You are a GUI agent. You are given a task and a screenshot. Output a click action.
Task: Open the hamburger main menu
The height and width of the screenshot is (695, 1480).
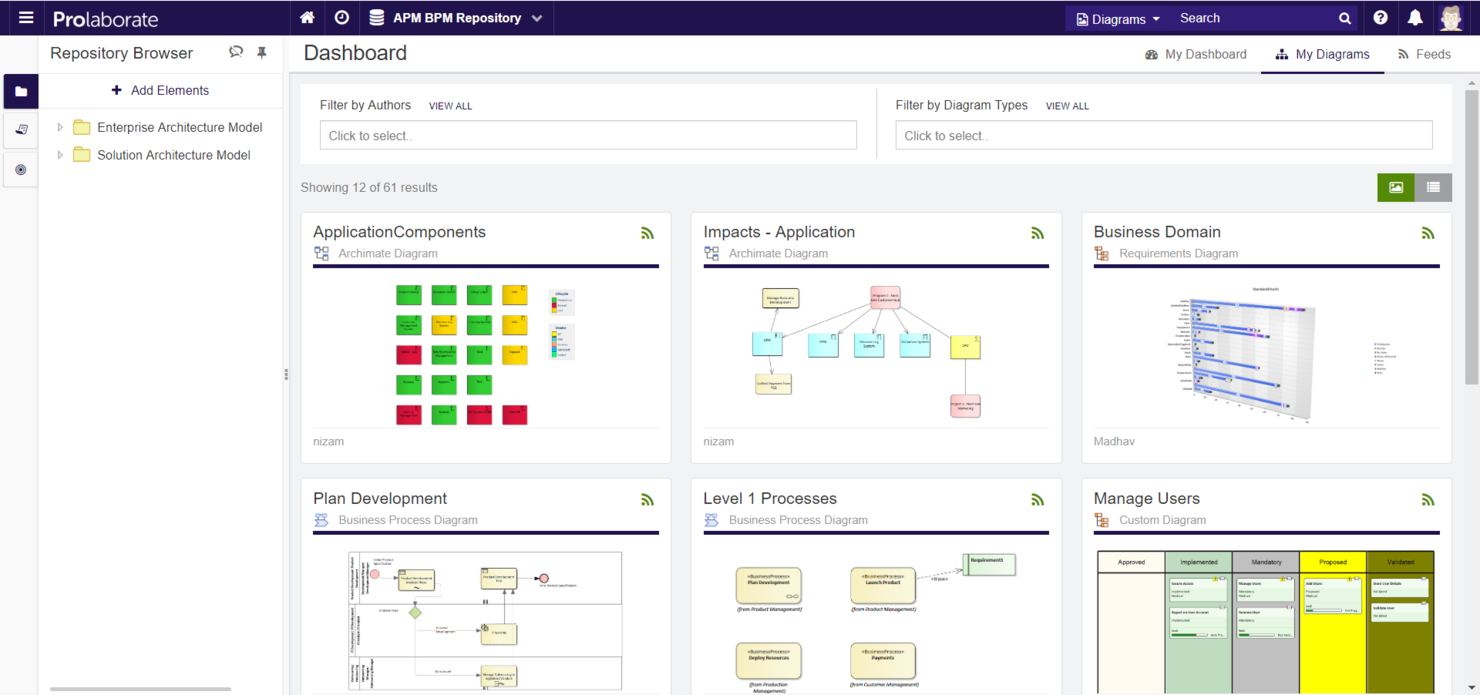[26, 18]
